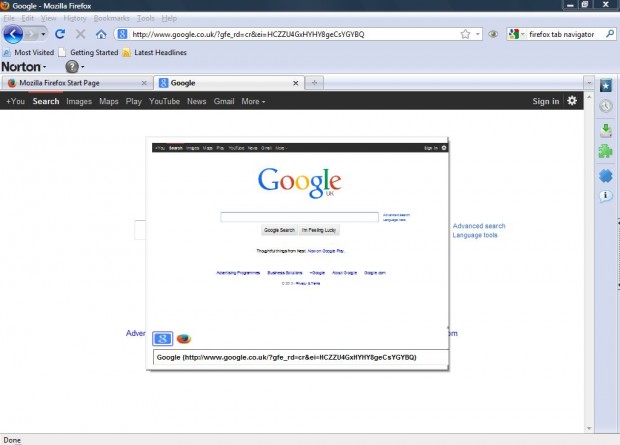
Task: Open a new tab with plus button
Action: click(314, 83)
